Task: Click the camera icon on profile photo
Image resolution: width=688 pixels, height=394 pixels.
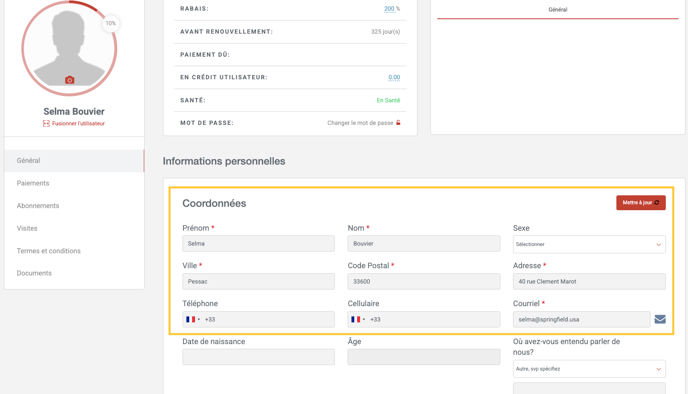Action: 69,80
